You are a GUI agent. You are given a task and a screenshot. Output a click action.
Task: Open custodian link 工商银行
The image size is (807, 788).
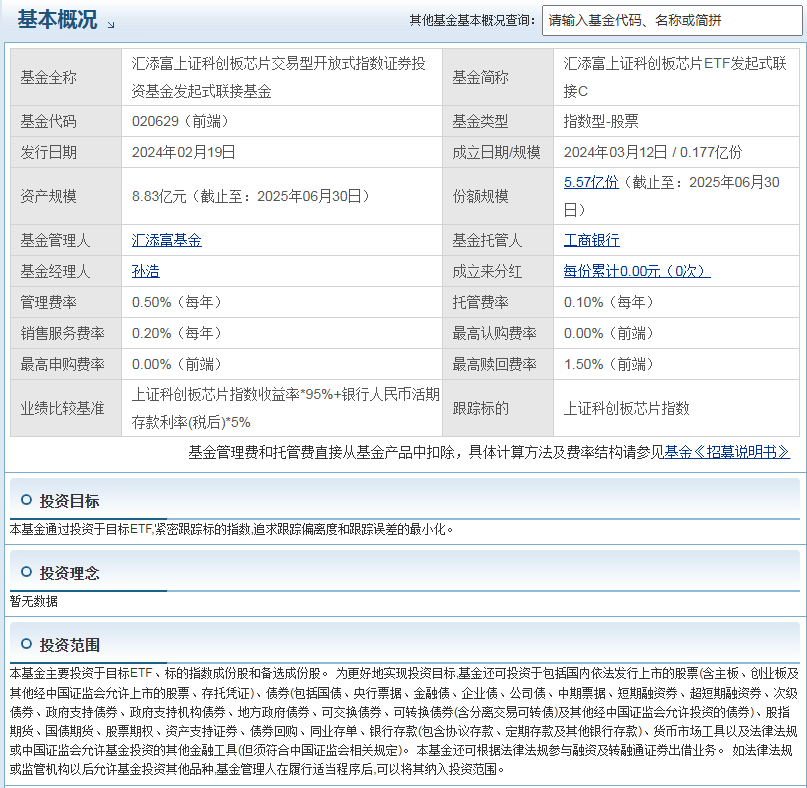pyautogui.click(x=591, y=240)
